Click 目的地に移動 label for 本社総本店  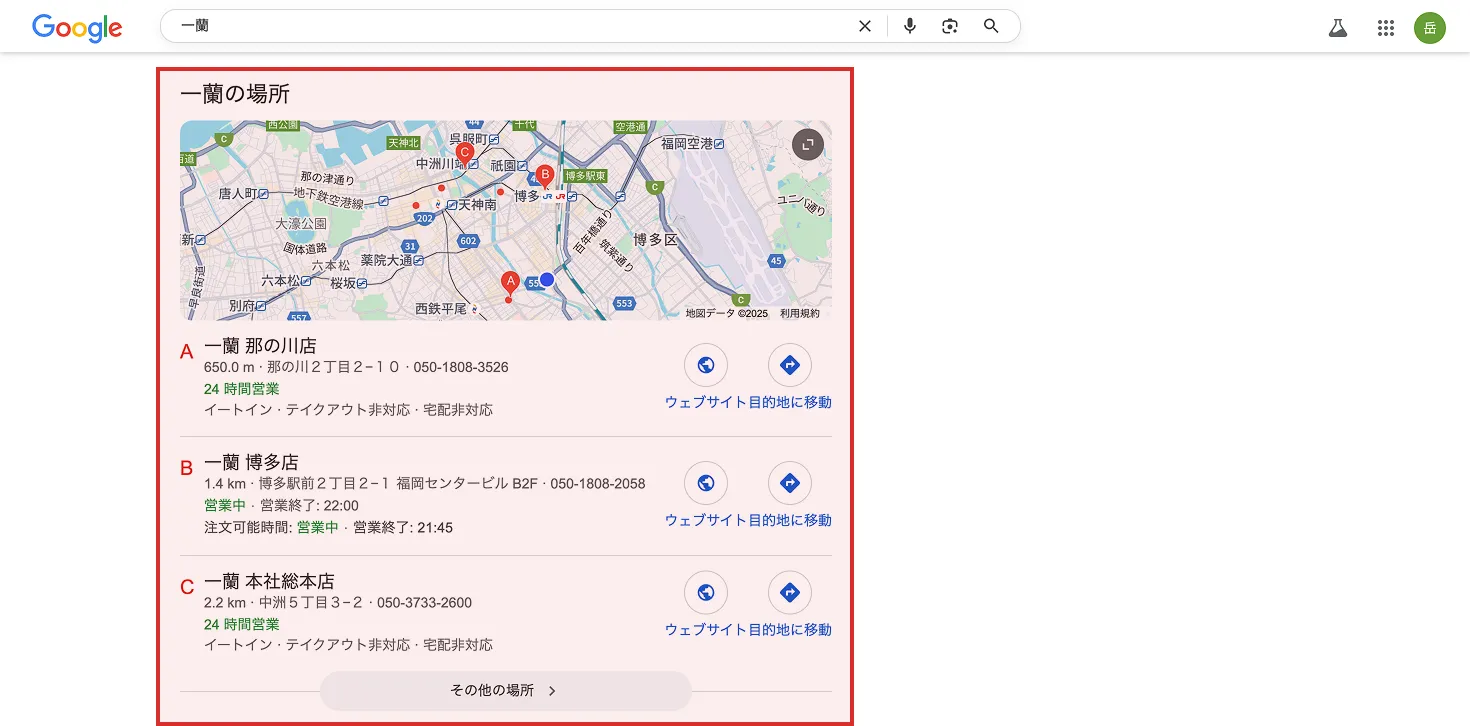click(x=790, y=630)
